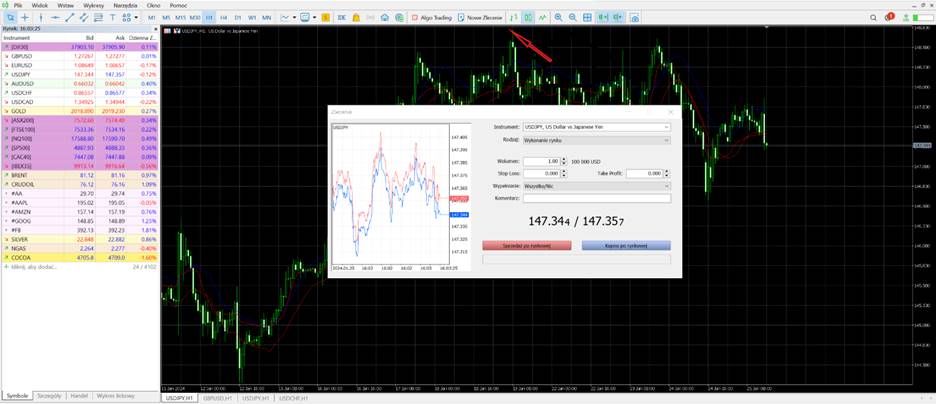Switch chart to W1 timeframe

(253, 17)
